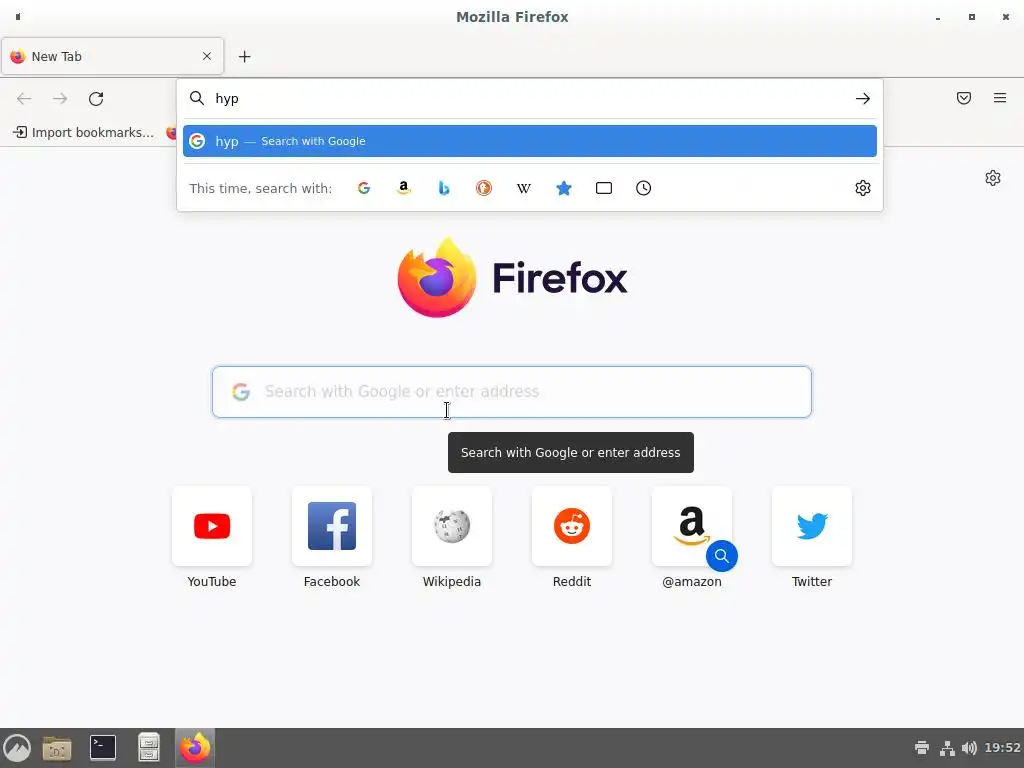This screenshot has width=1024, height=768.
Task: Launch terminal from the taskbar
Action: 103,748
